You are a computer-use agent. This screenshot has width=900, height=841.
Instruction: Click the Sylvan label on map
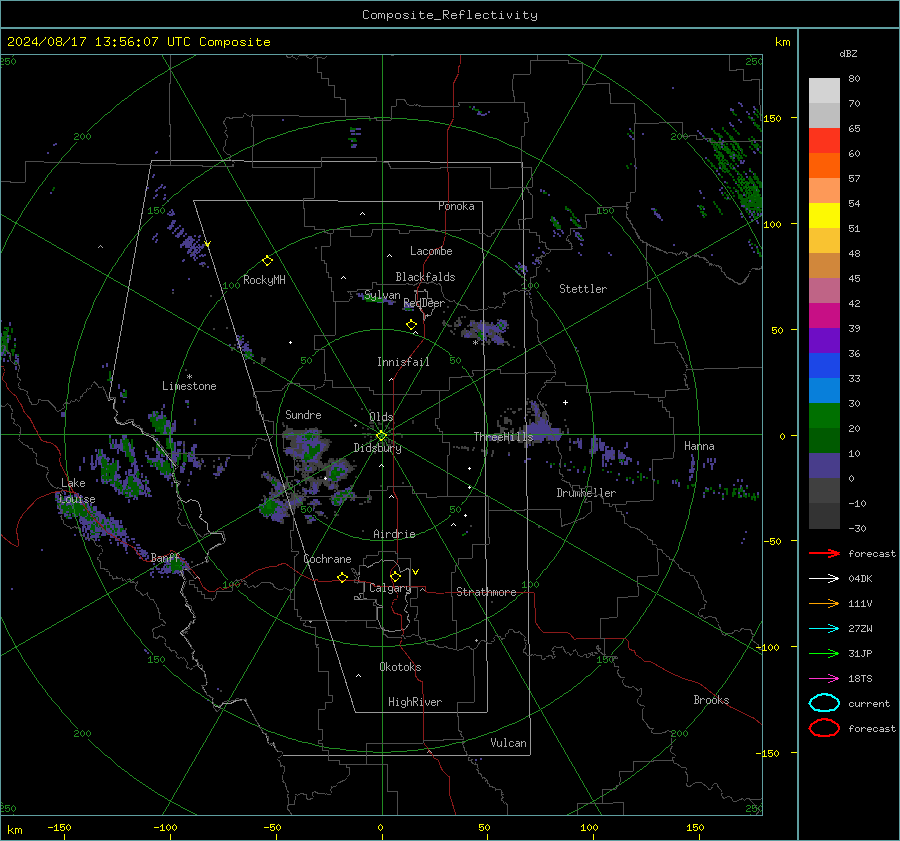(x=382, y=296)
